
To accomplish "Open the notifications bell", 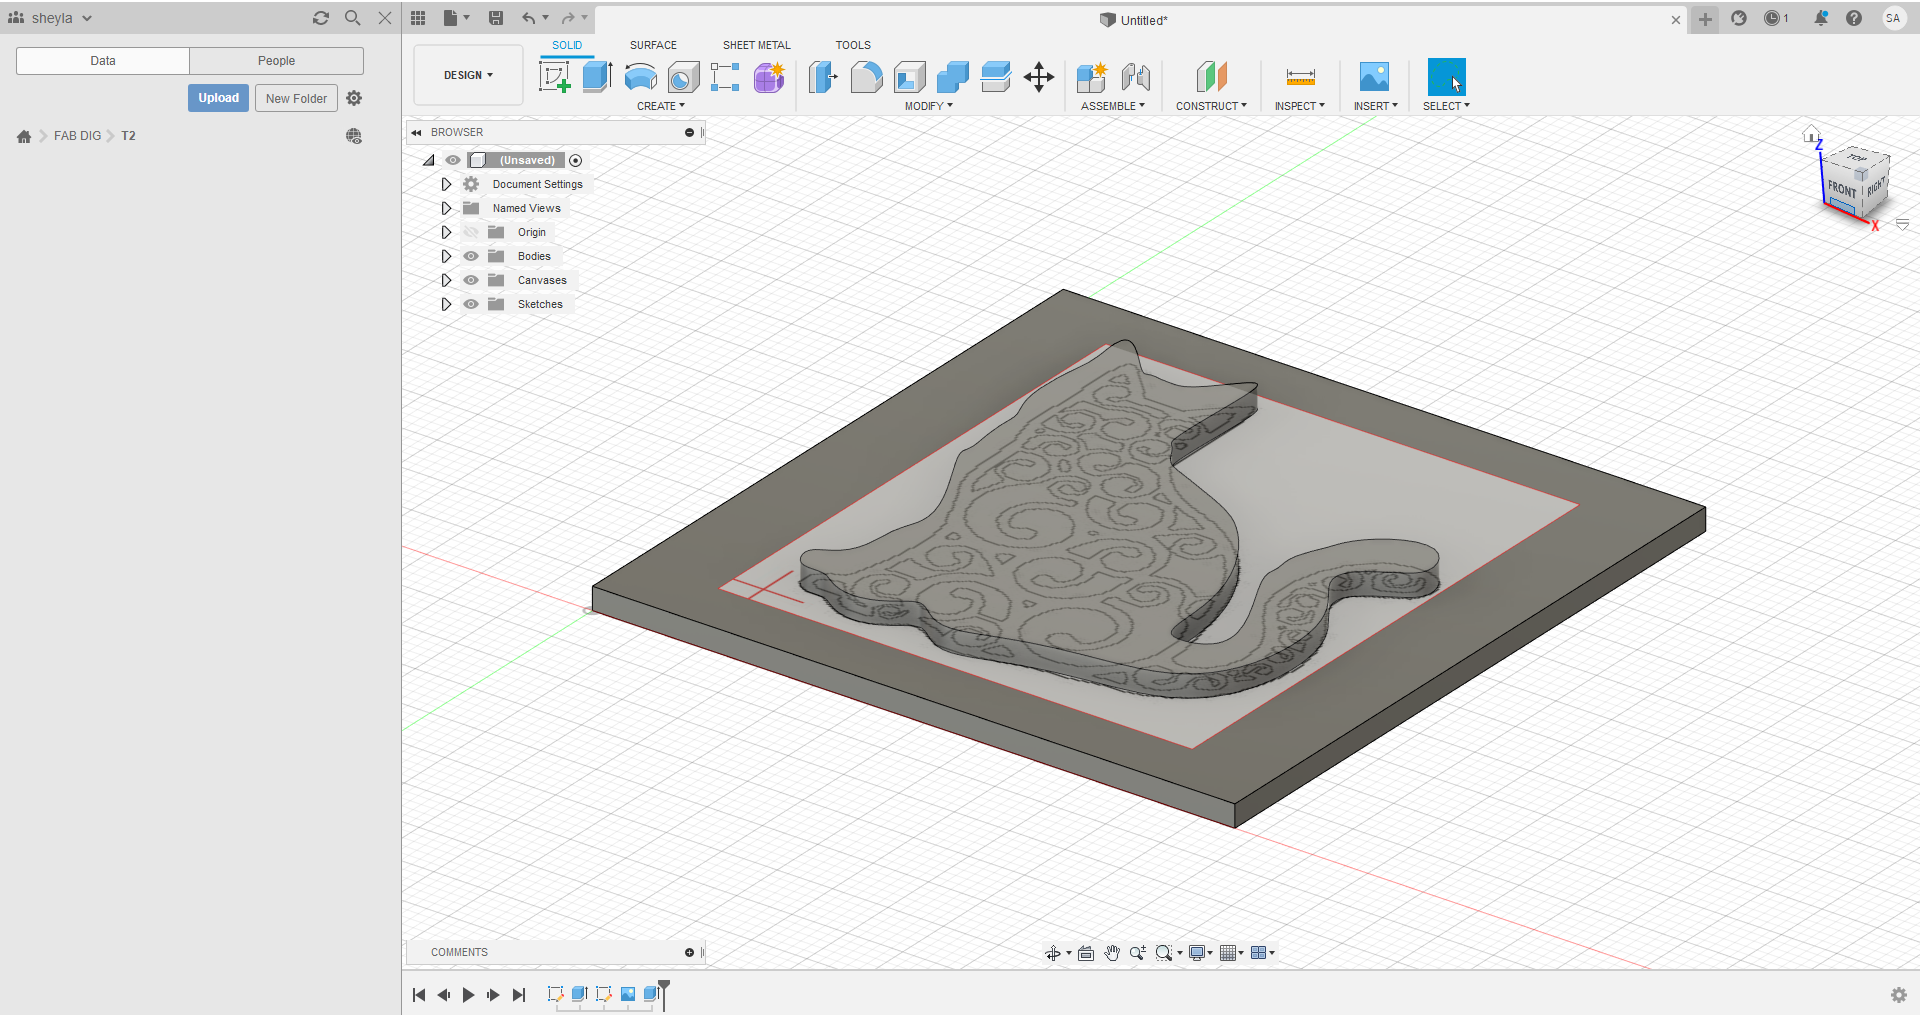I will pyautogui.click(x=1821, y=18).
